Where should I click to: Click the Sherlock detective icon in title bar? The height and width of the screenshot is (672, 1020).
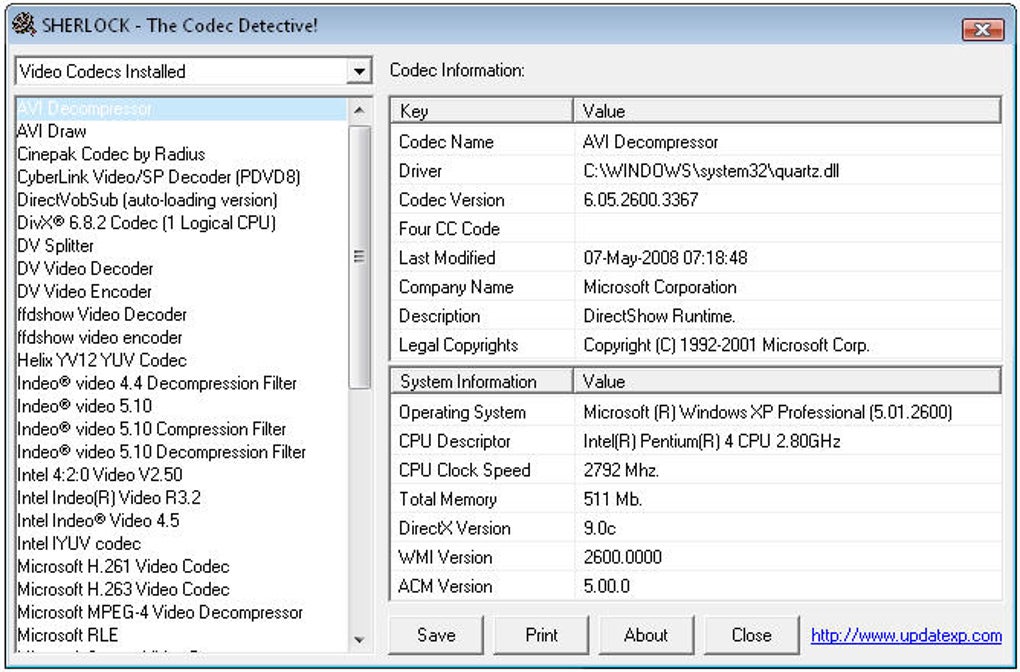click(x=24, y=25)
